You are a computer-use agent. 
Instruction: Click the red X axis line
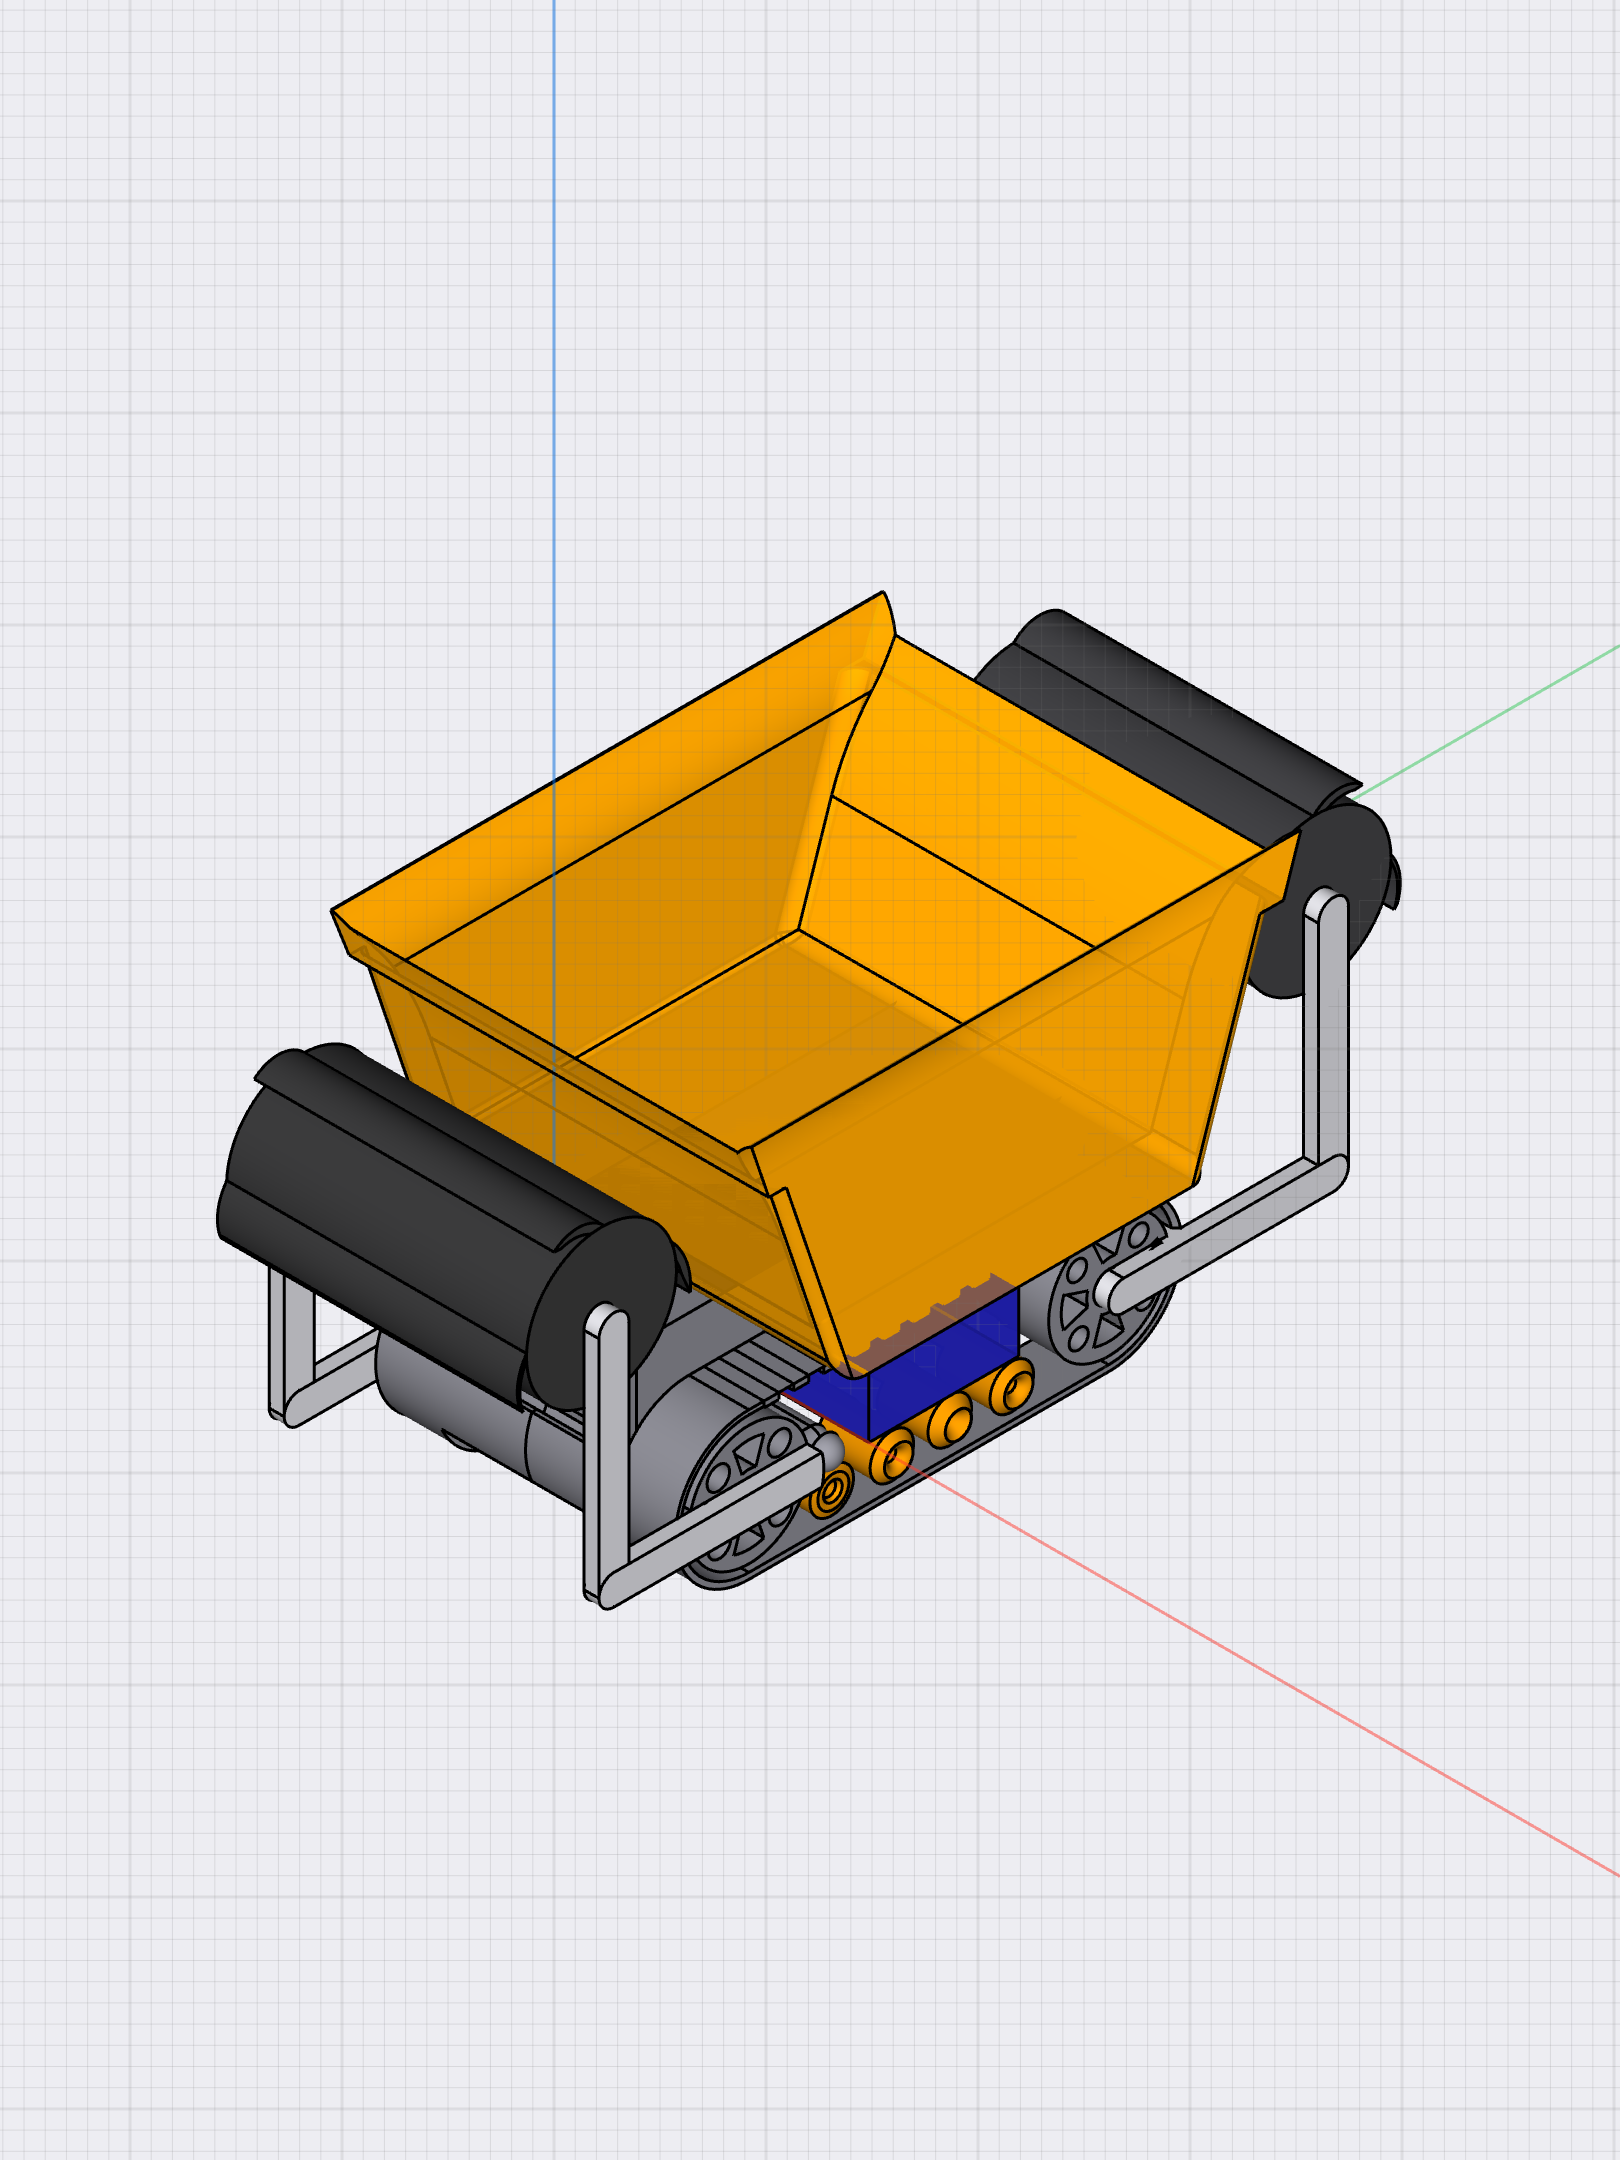[1260, 1668]
